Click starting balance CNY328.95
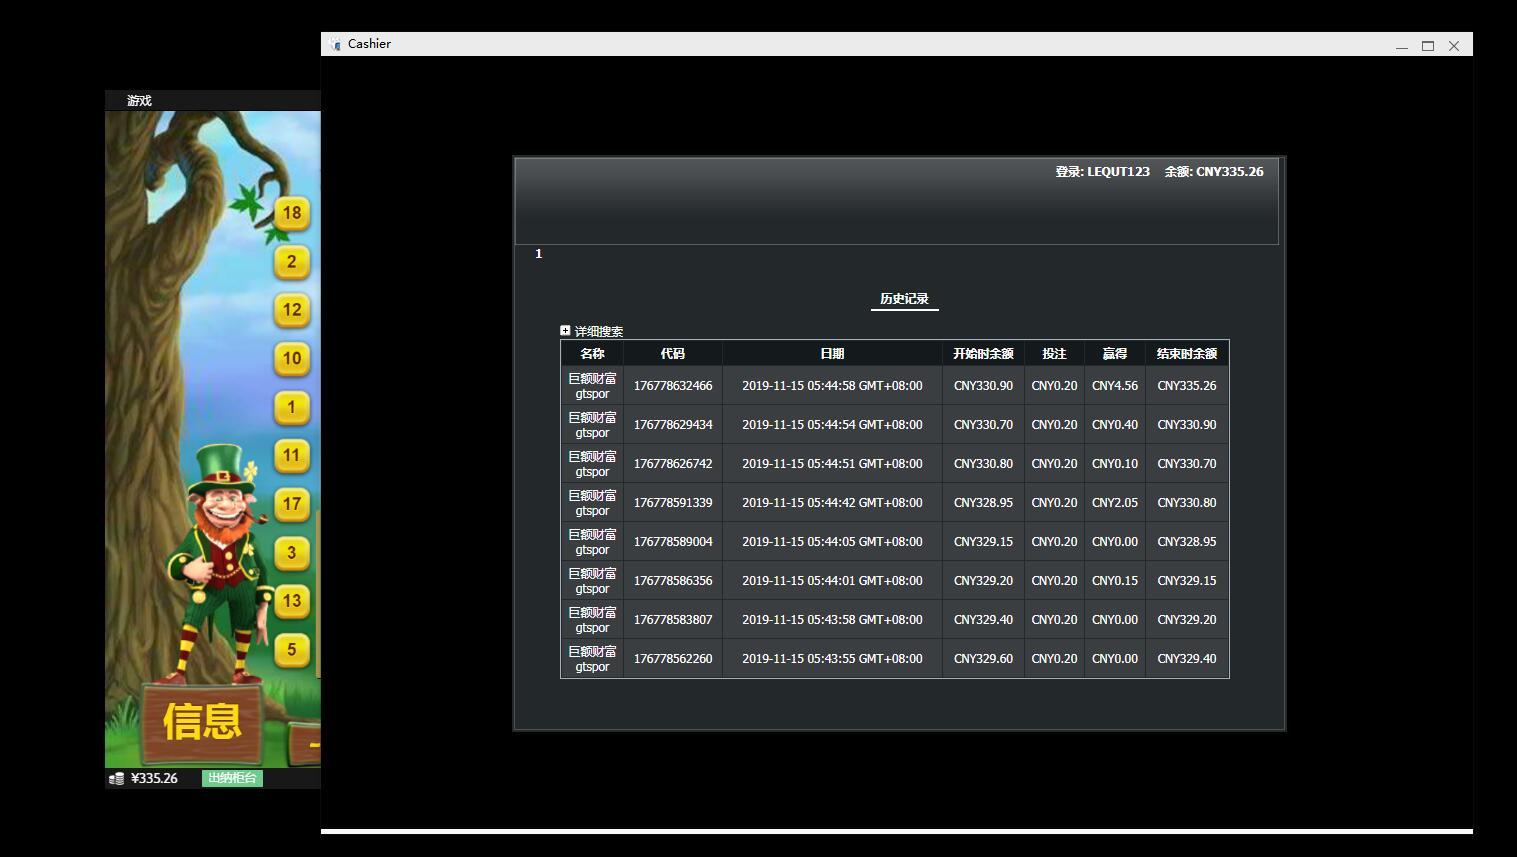The width and height of the screenshot is (1517, 857). (983, 503)
